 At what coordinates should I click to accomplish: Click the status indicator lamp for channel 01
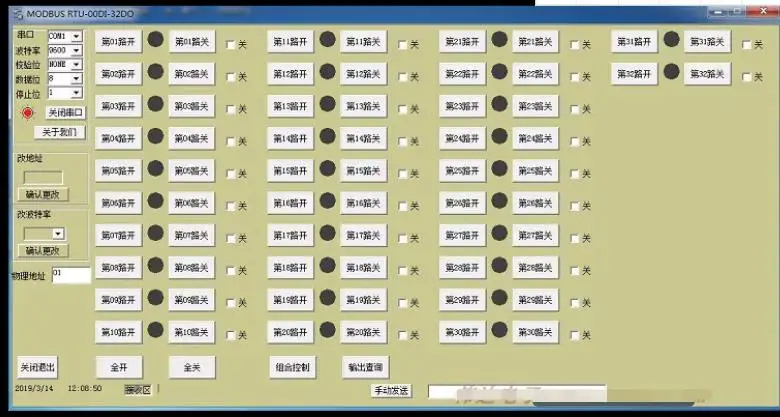pos(156,39)
